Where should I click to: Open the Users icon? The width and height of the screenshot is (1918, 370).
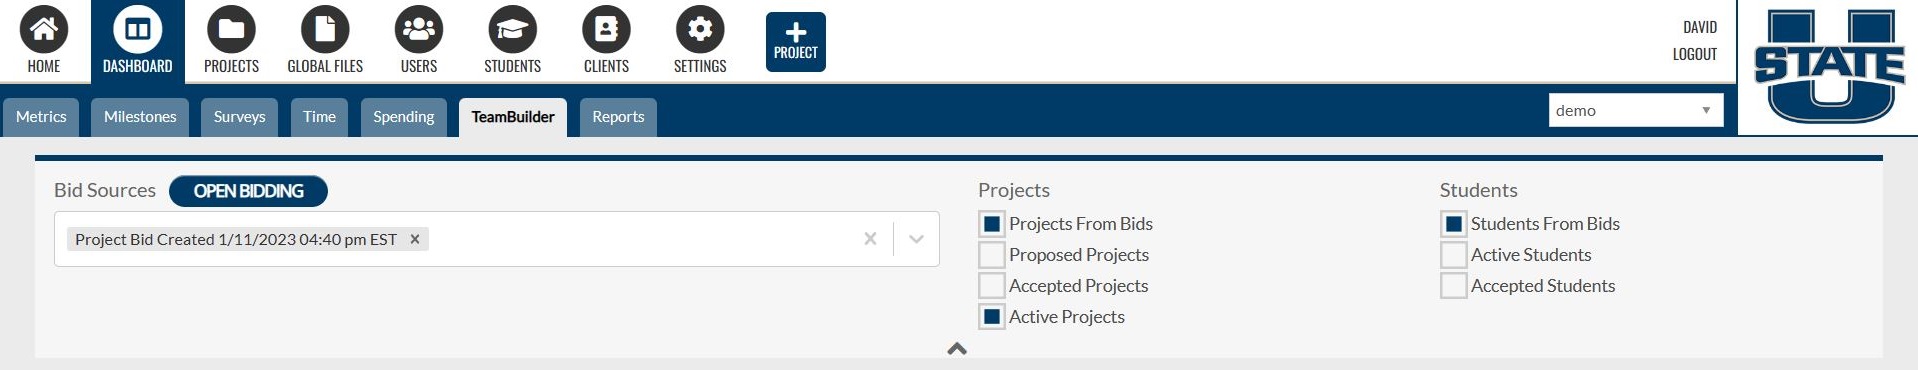[x=419, y=30]
